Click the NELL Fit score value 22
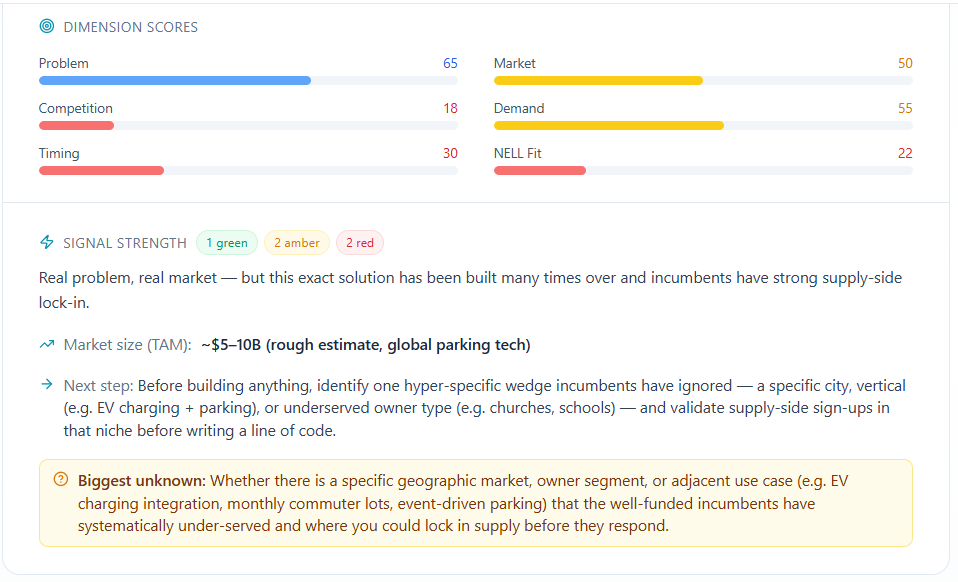958x582 pixels. coord(905,154)
